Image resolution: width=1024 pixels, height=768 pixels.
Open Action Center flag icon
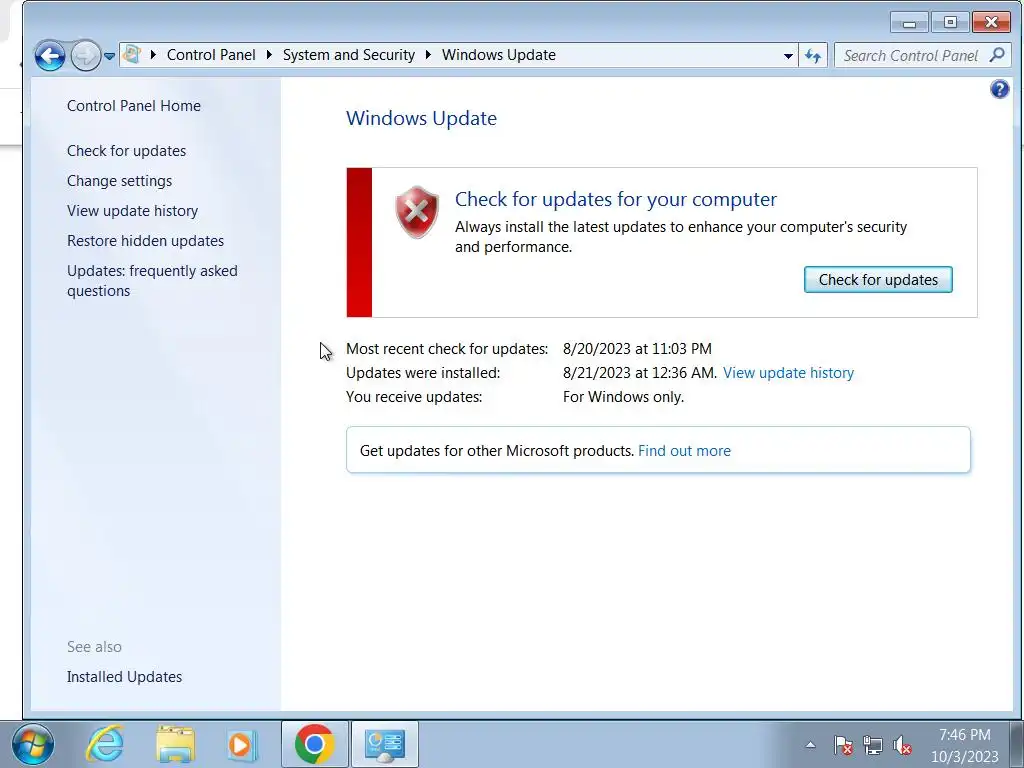842,744
